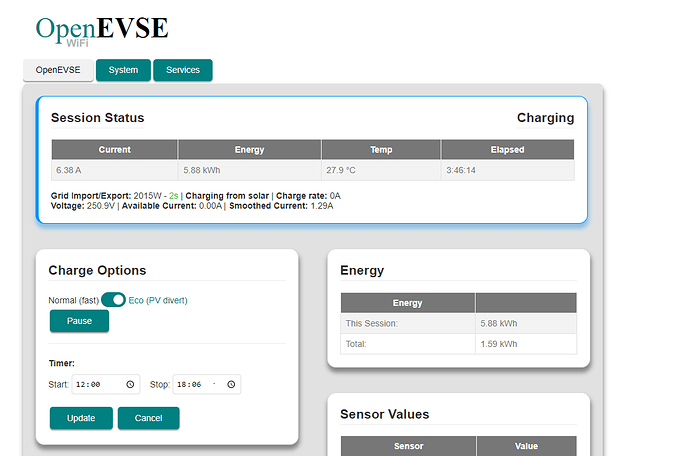Click the Charge Options heading
Viewport: 690px width, 456px height.
pyautogui.click(x=97, y=270)
